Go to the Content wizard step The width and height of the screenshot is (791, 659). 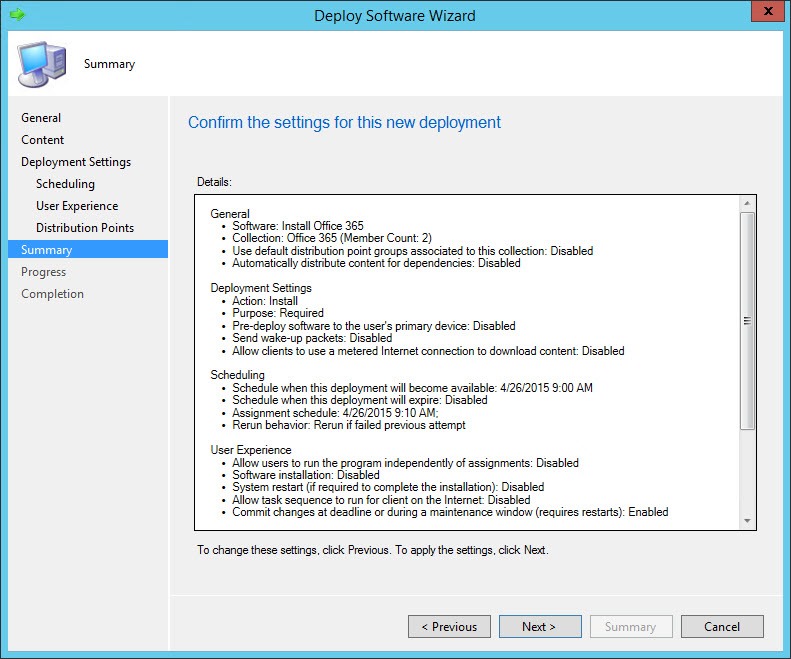[x=43, y=140]
